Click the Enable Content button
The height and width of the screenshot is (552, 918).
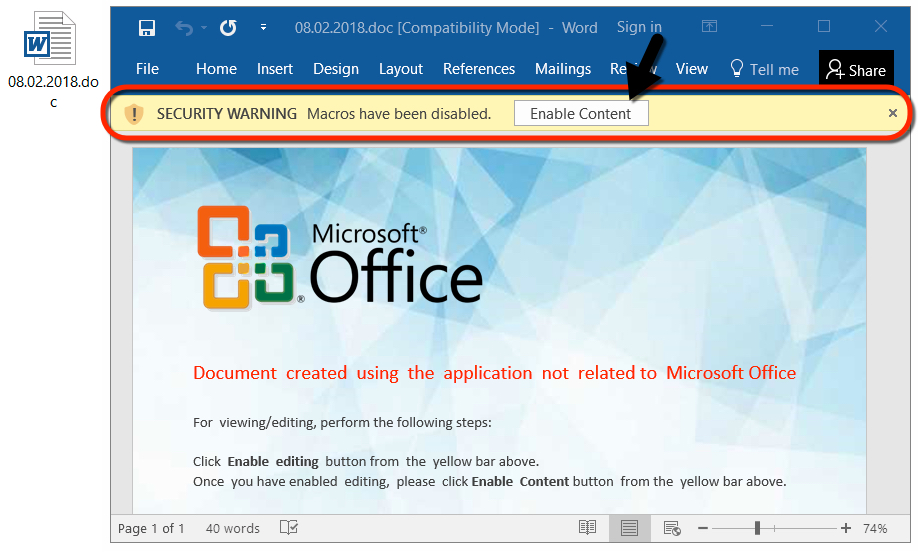[x=581, y=114]
